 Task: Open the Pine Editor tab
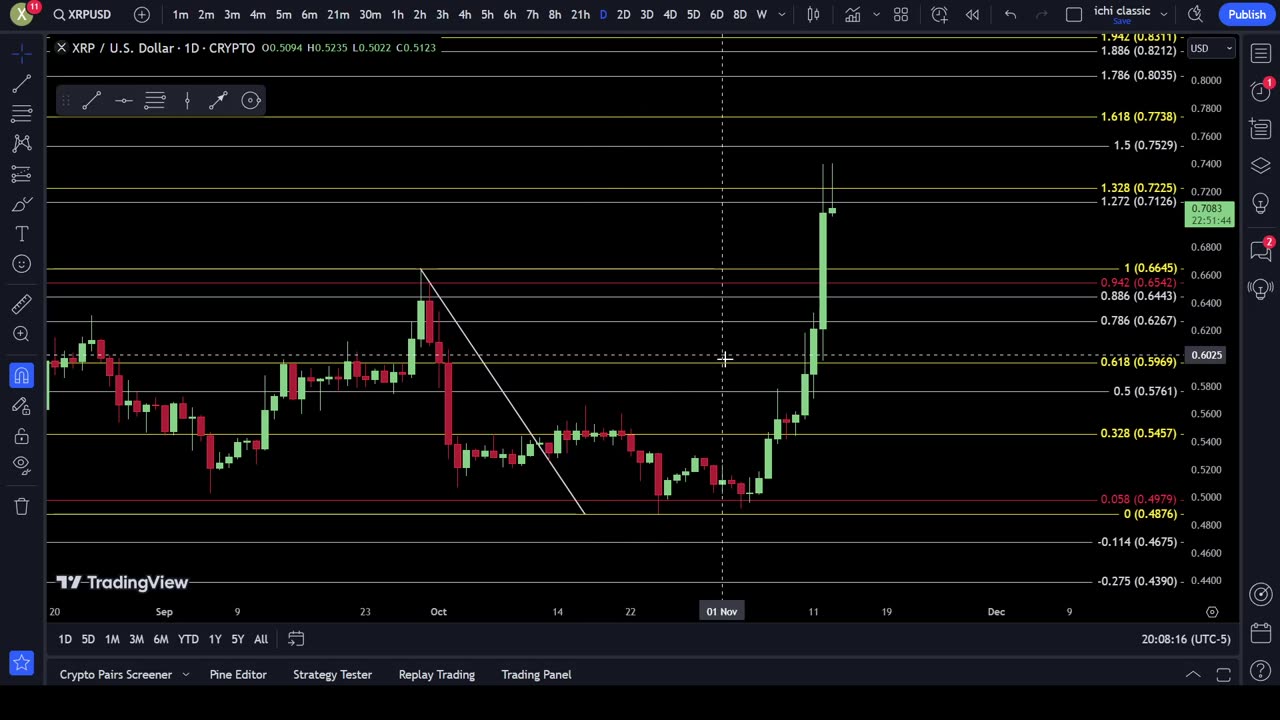(x=238, y=674)
